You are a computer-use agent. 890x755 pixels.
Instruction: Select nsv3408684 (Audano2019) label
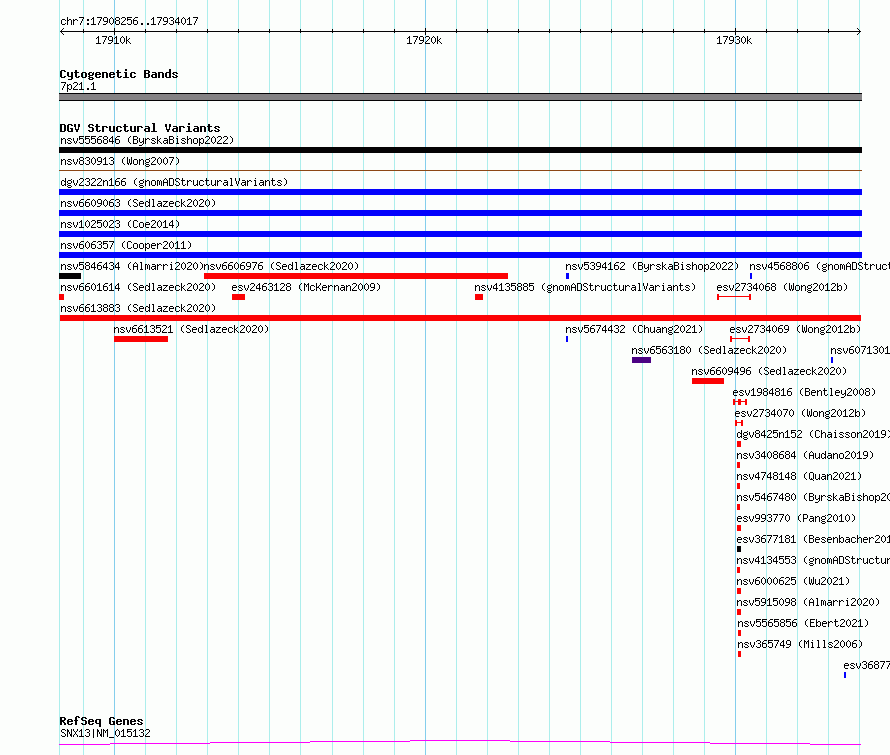point(805,455)
